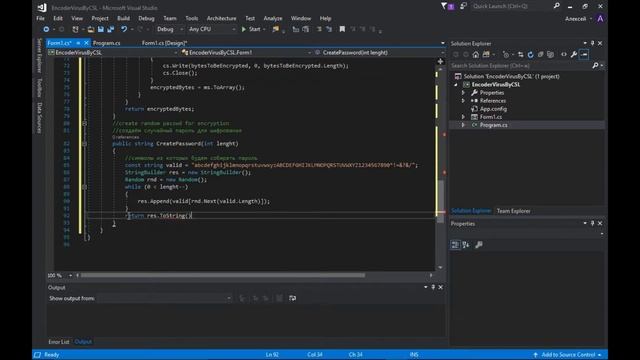Click the New Project icon in toolbar
Viewport: 640px width, 360px height.
point(75,29)
